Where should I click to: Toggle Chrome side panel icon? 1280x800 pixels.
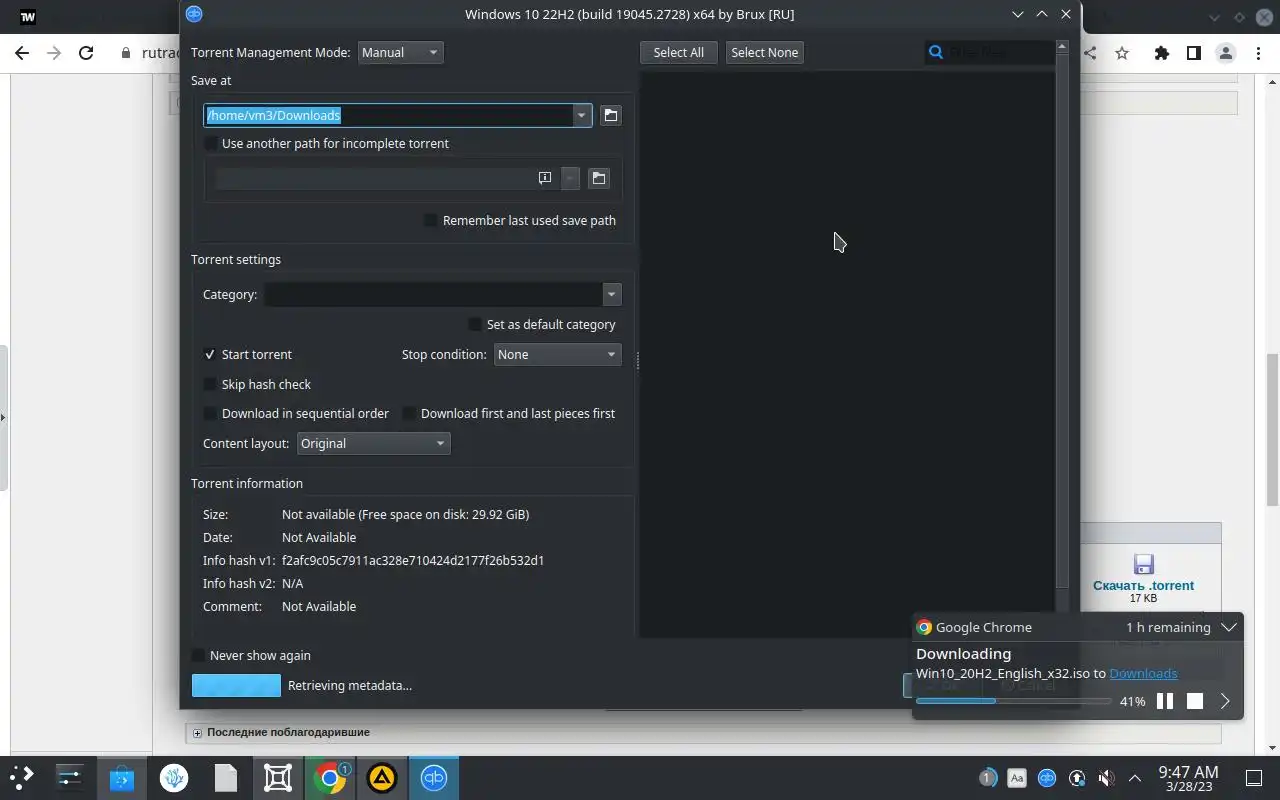1193,53
